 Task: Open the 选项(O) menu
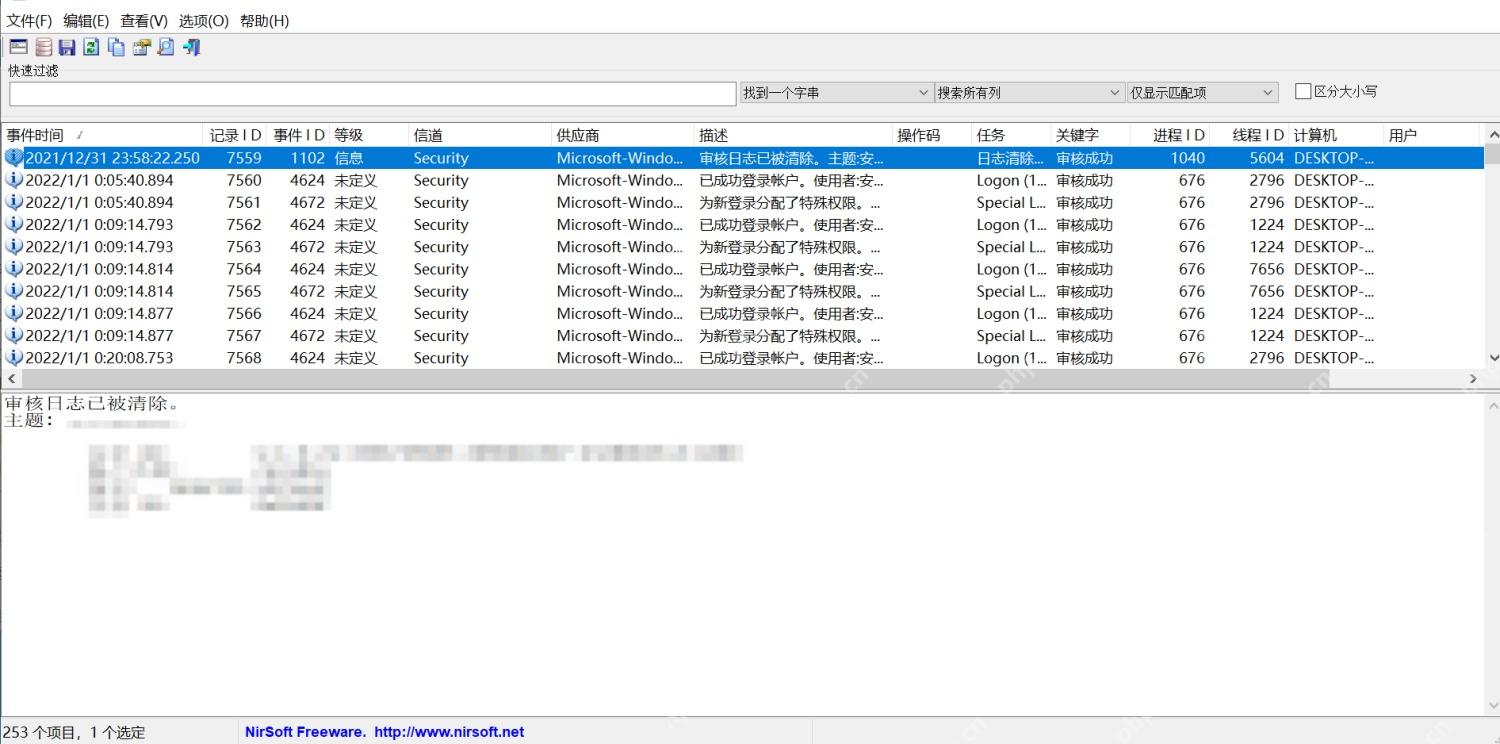(x=204, y=20)
